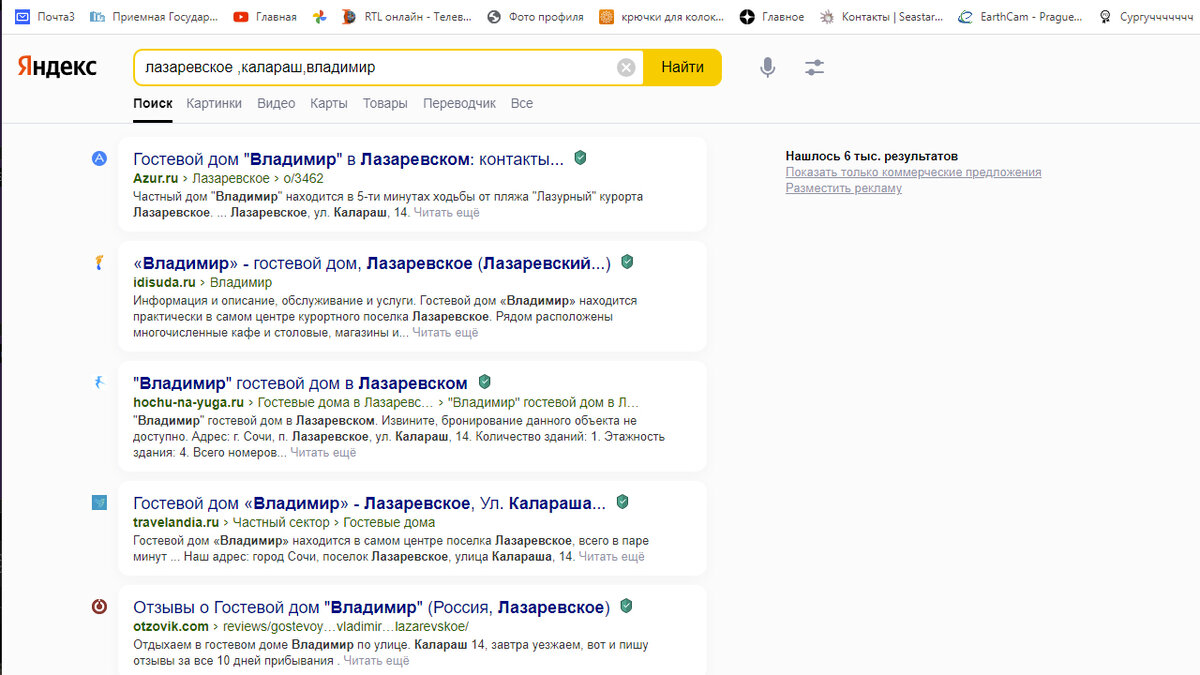Click Показать только коммерческие предложения link
The width and height of the screenshot is (1200, 675).
pos(913,172)
